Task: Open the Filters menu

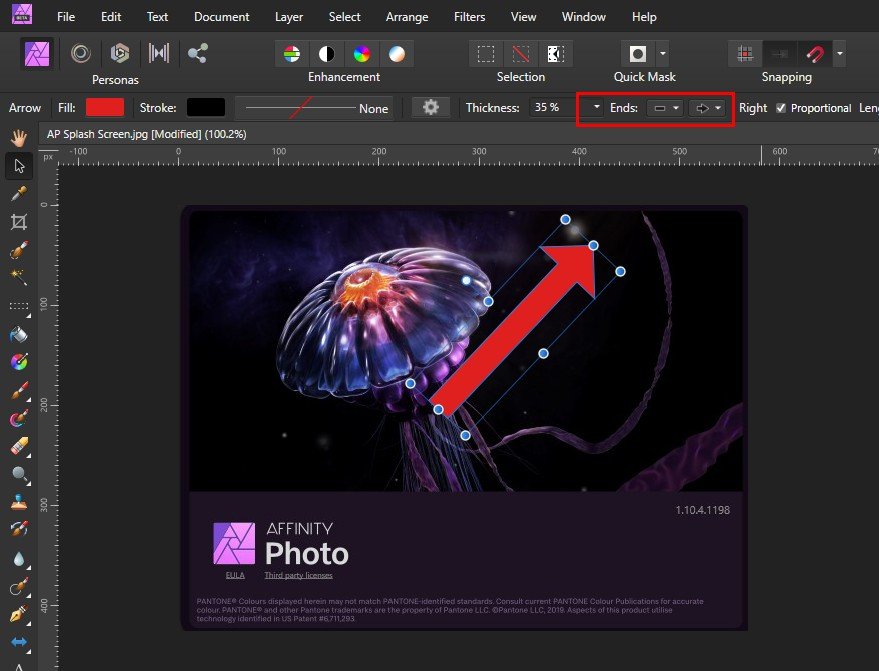Action: tap(469, 17)
